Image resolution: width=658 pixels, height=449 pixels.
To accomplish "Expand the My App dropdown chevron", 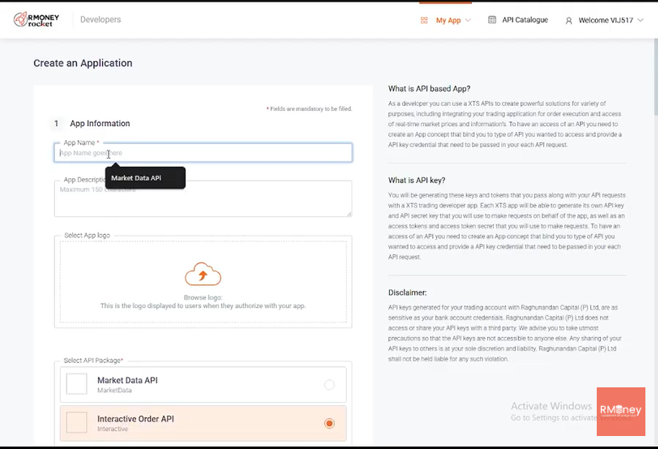I will click(468, 20).
